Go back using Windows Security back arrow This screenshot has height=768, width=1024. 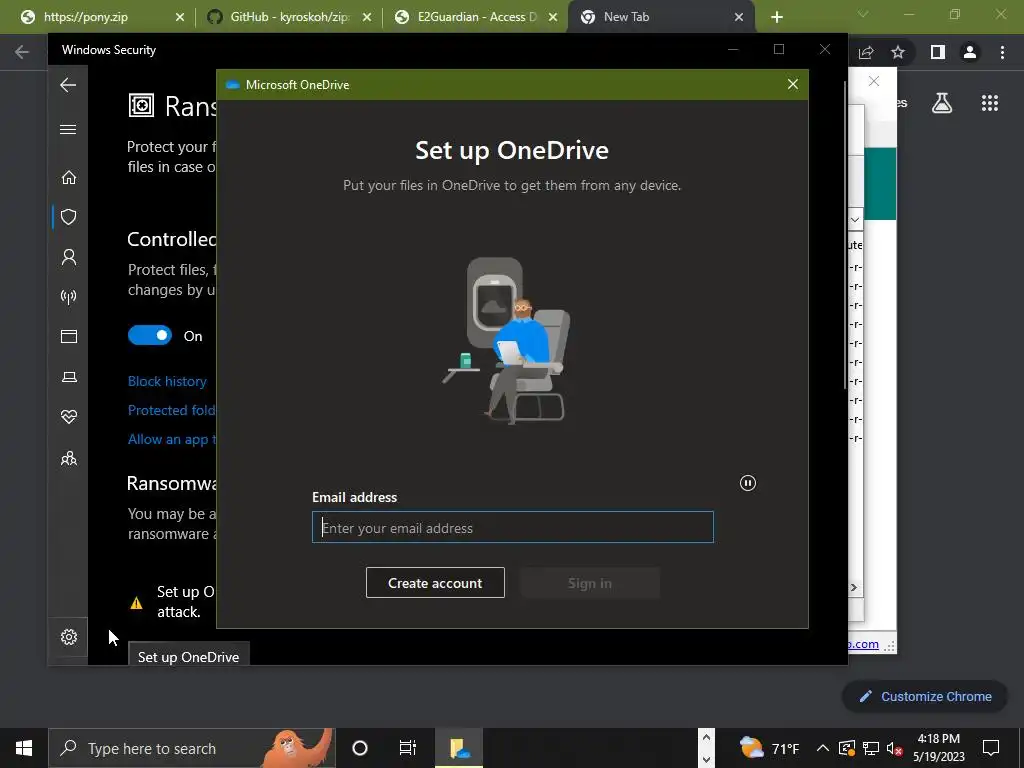click(68, 85)
